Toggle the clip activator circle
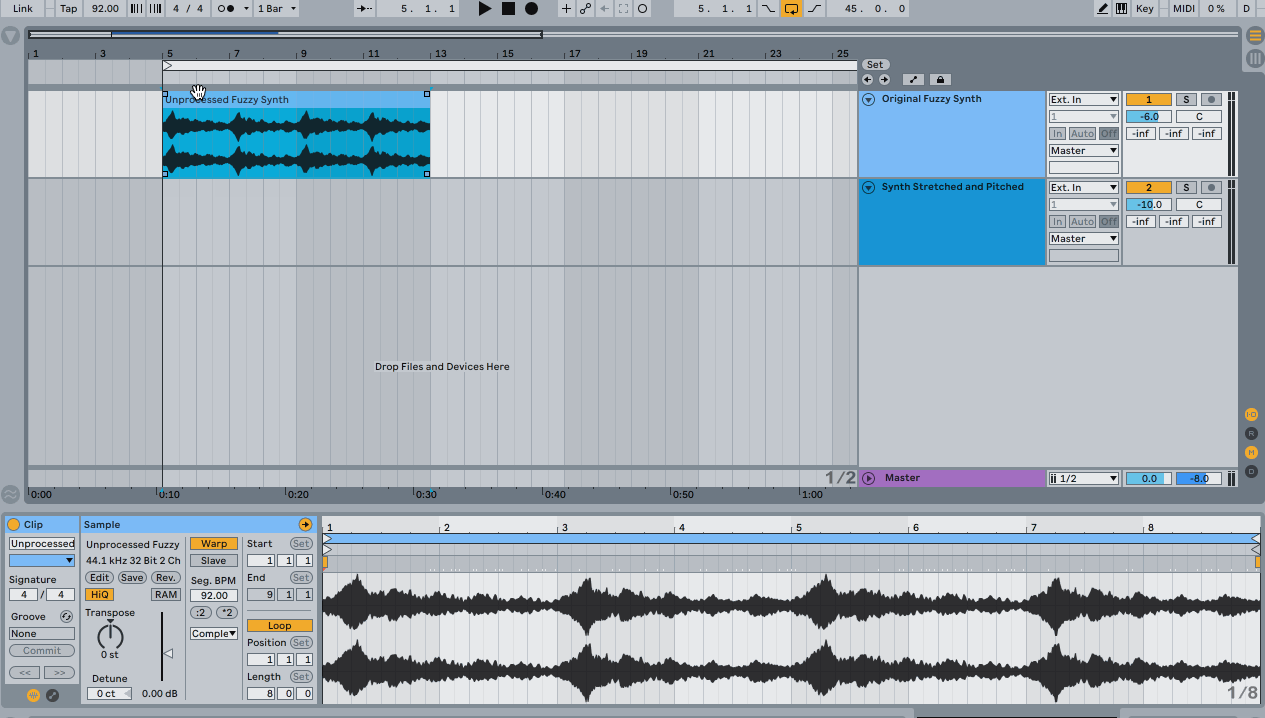 click(13, 524)
